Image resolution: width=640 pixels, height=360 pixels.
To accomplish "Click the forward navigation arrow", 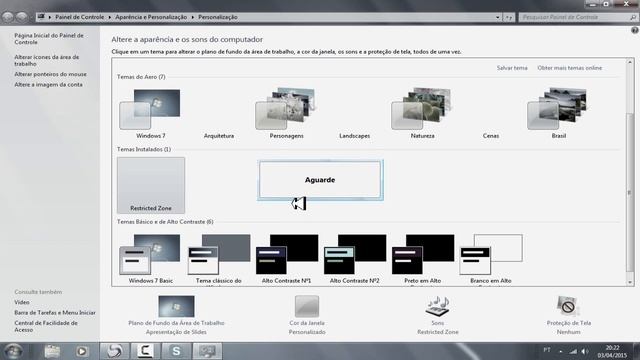I will tap(22, 17).
